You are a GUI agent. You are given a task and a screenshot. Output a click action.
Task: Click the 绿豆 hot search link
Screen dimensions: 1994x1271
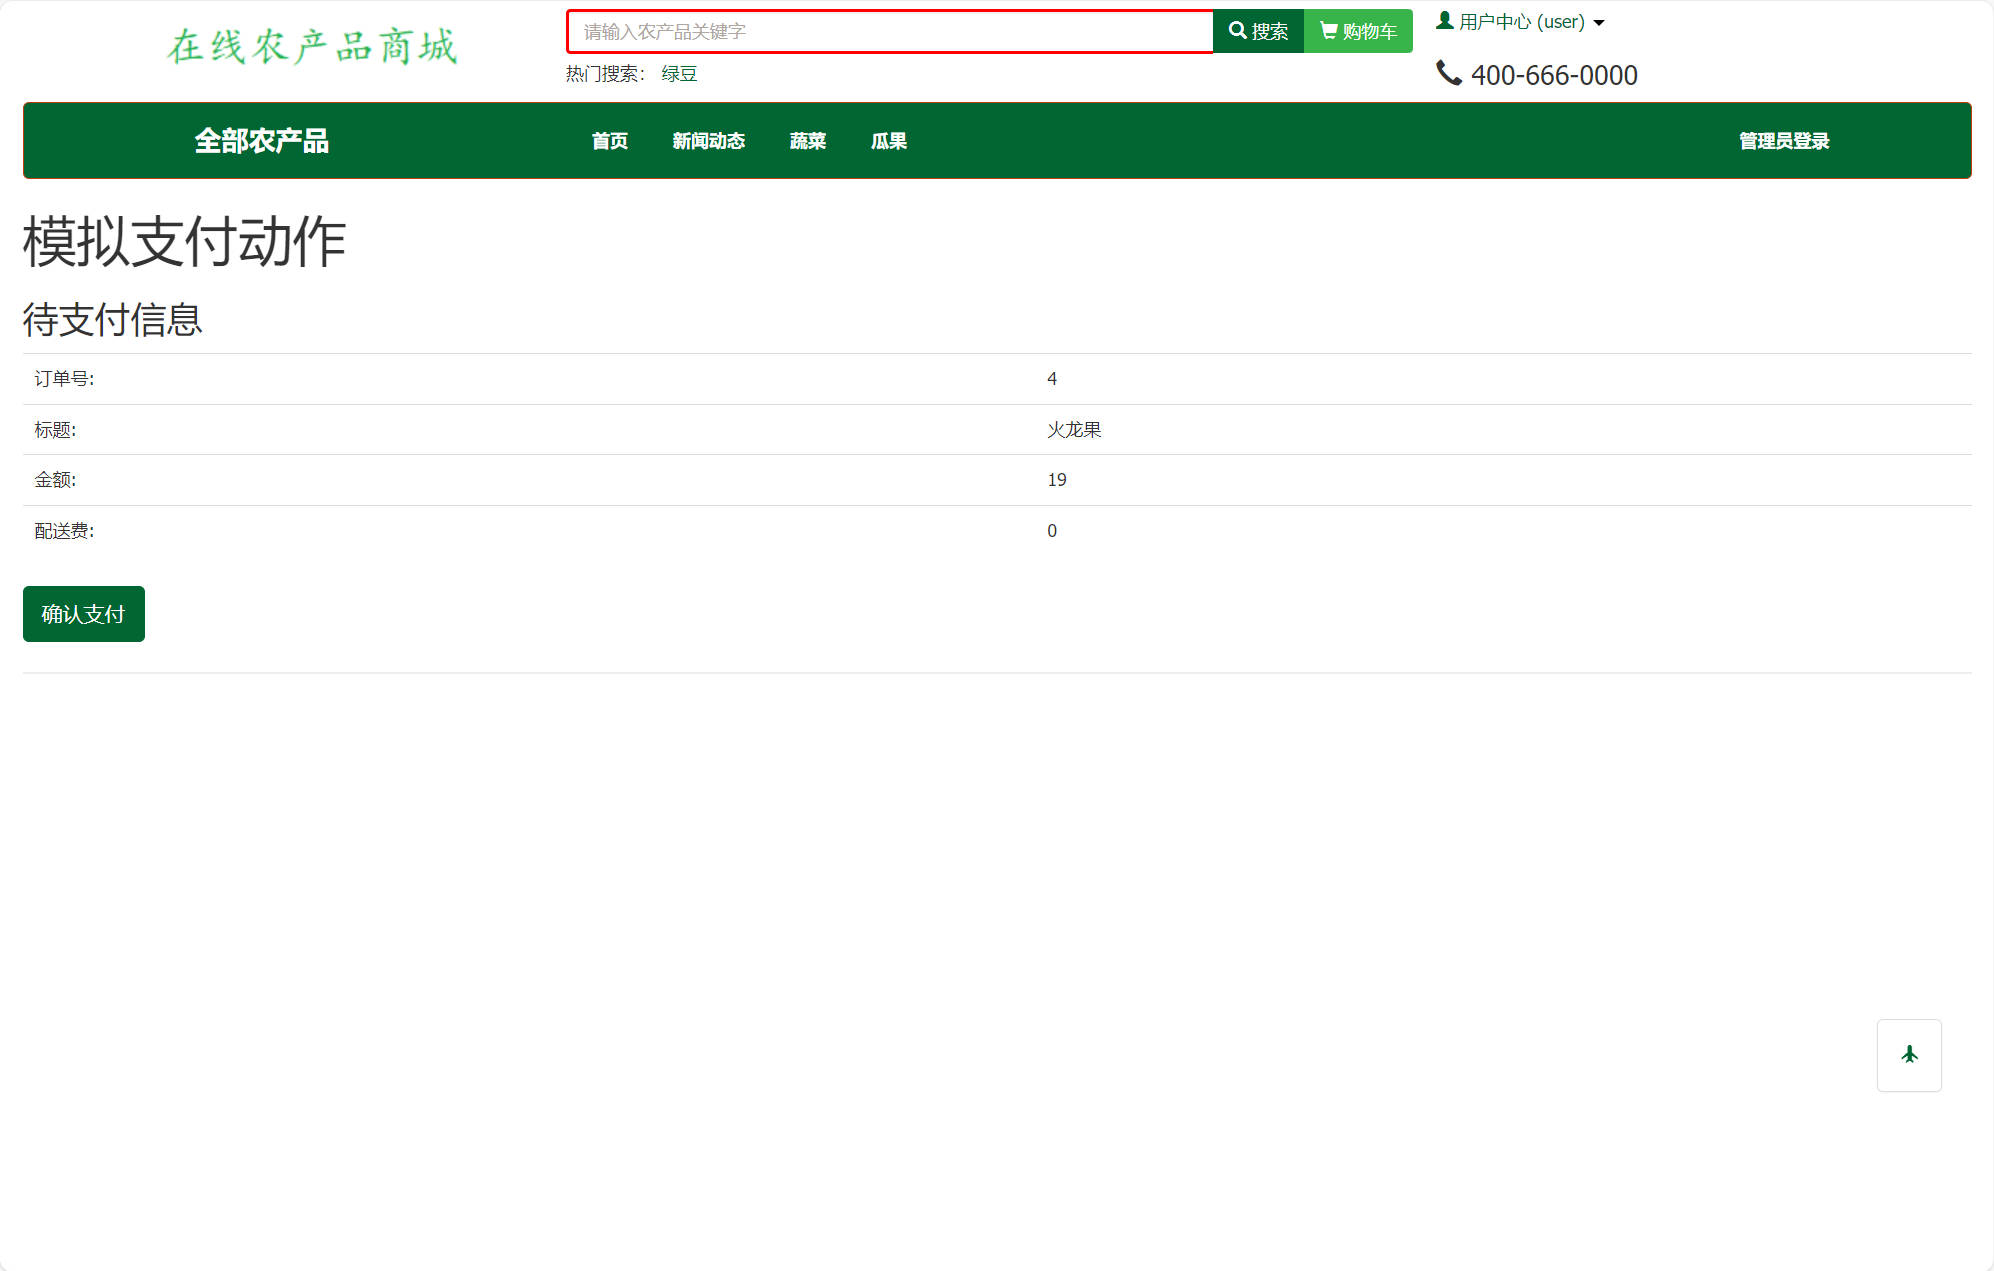pyautogui.click(x=679, y=74)
